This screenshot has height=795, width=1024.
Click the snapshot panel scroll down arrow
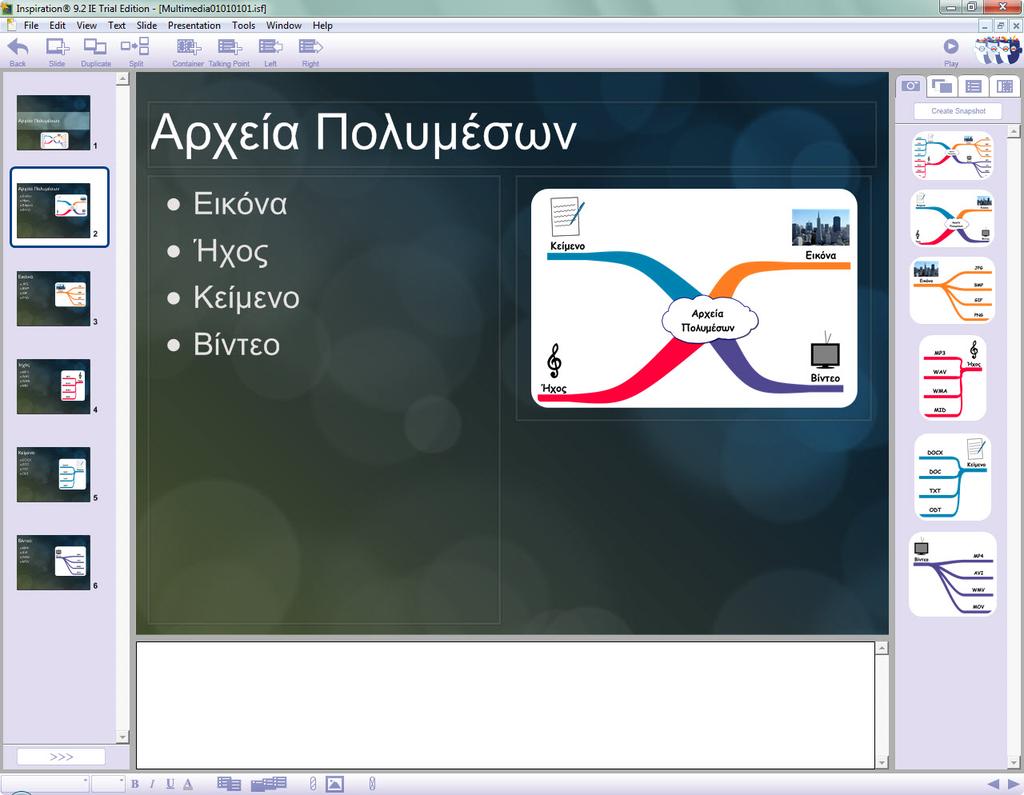[x=1014, y=762]
